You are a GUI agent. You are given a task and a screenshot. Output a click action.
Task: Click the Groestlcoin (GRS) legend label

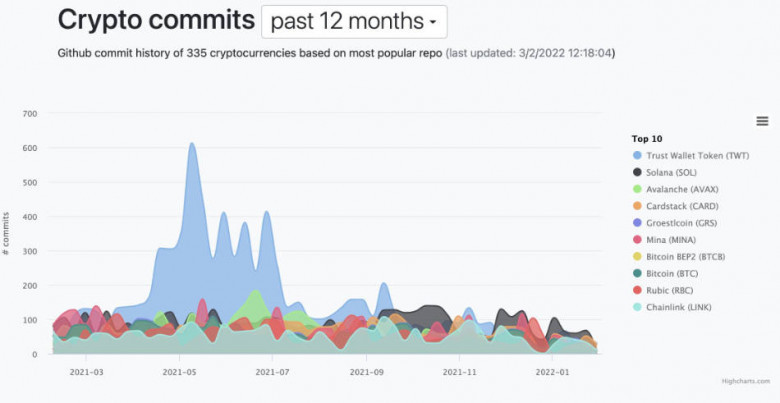click(690, 222)
